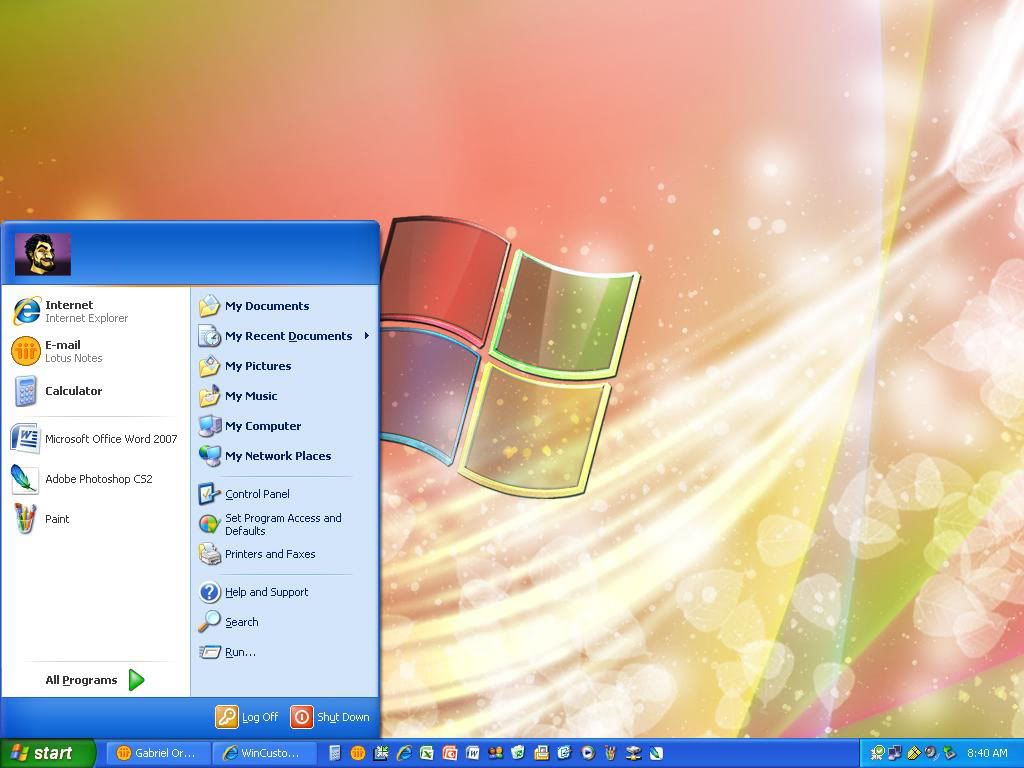Open My Documents folder
This screenshot has width=1024, height=768.
coord(285,306)
